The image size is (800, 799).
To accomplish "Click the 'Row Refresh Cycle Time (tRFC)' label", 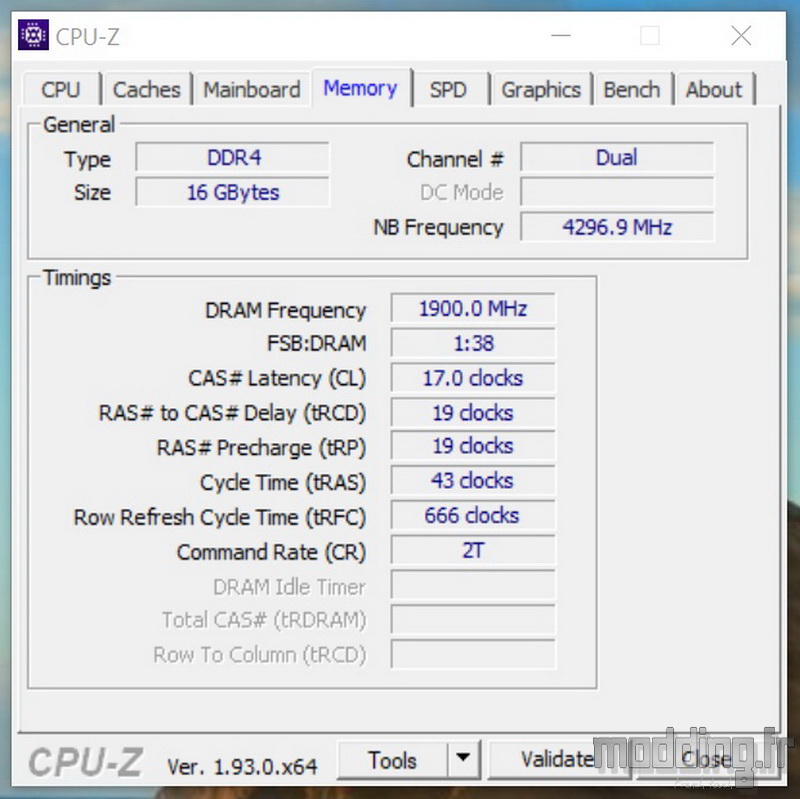I will point(220,517).
